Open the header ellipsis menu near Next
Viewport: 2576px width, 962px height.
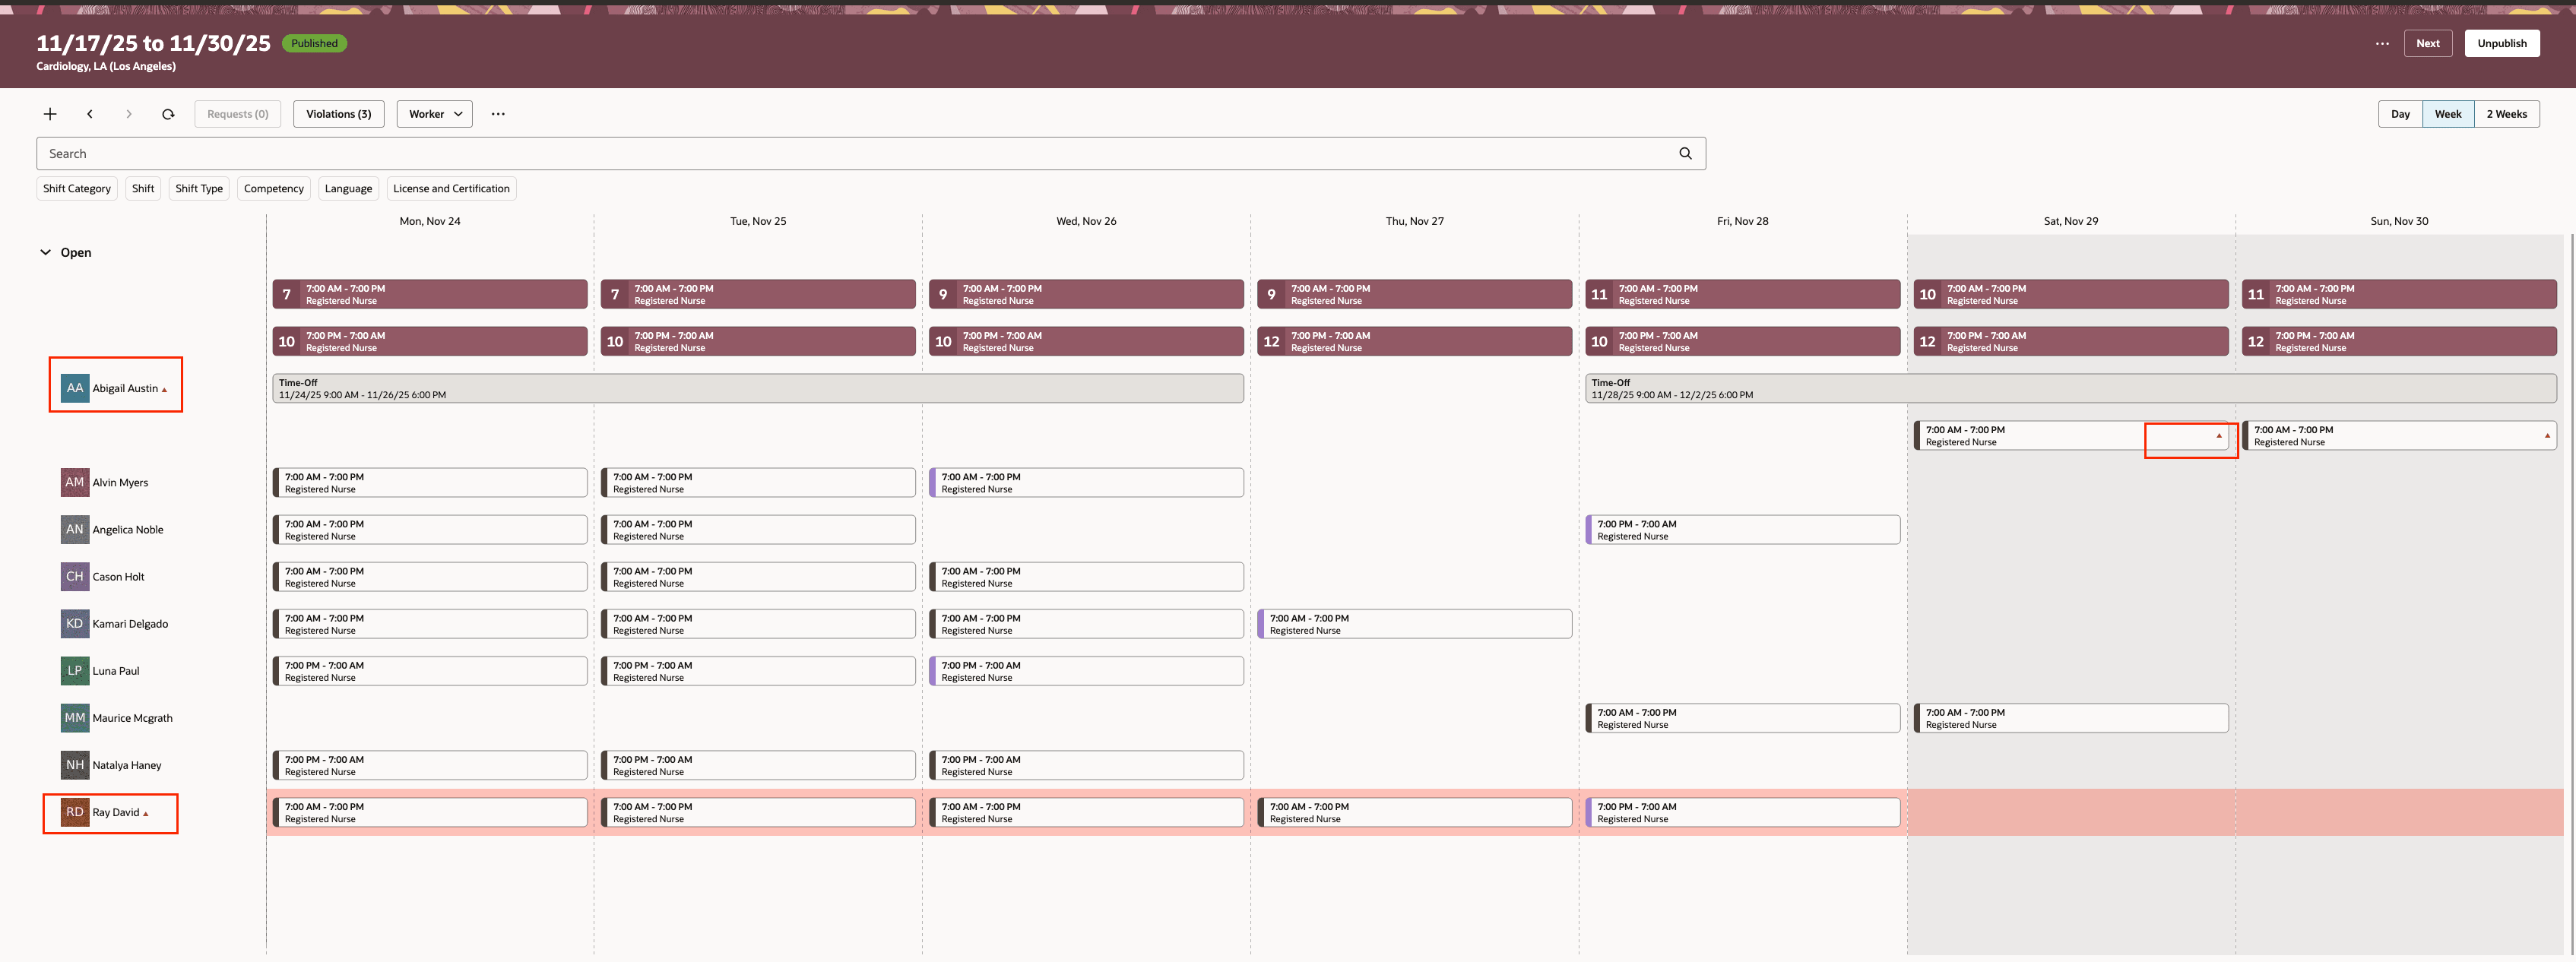2381,42
